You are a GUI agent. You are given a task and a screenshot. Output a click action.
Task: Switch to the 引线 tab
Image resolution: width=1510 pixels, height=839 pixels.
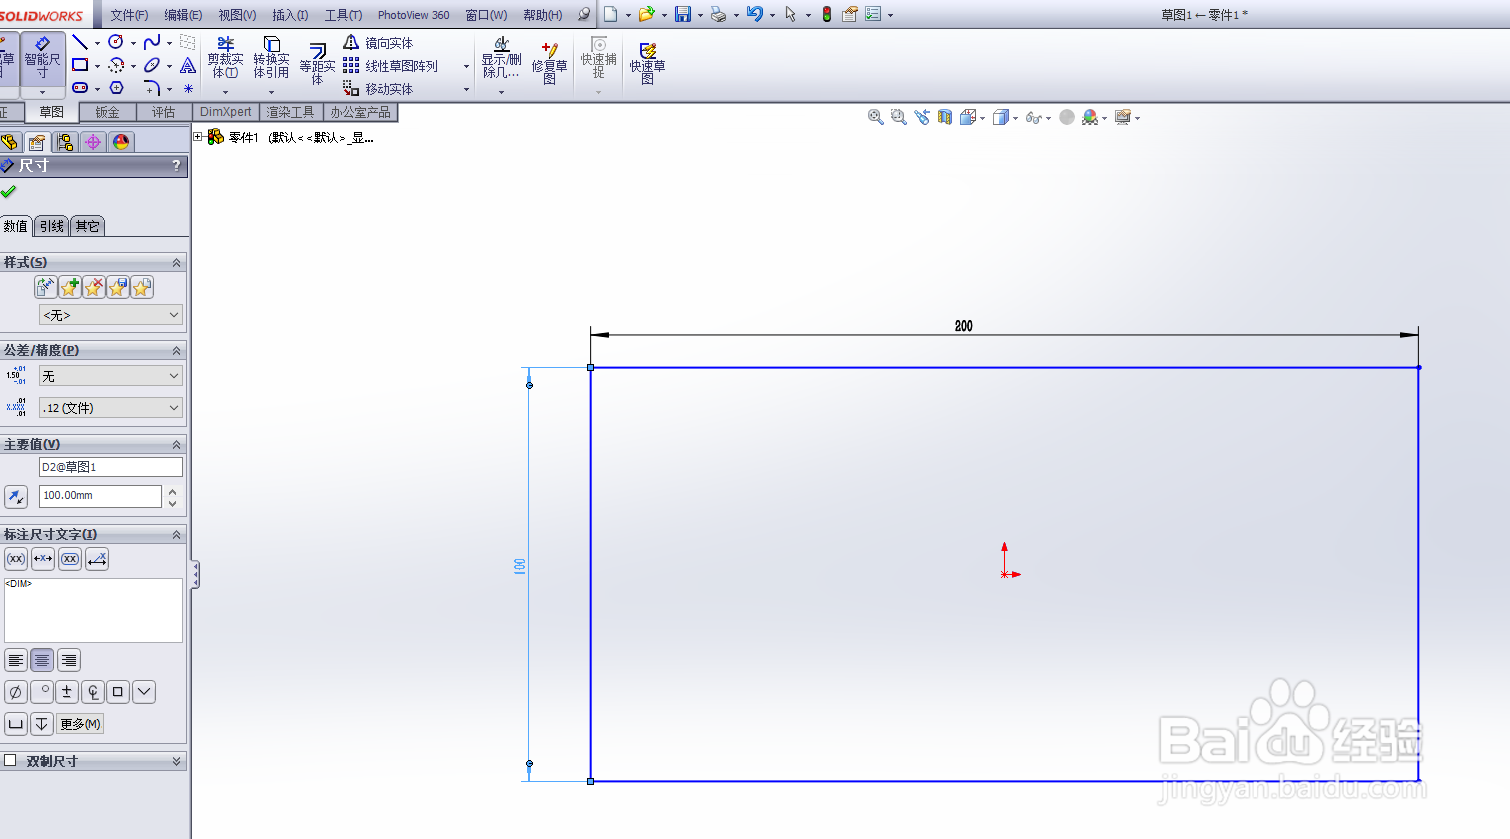pyautogui.click(x=52, y=226)
